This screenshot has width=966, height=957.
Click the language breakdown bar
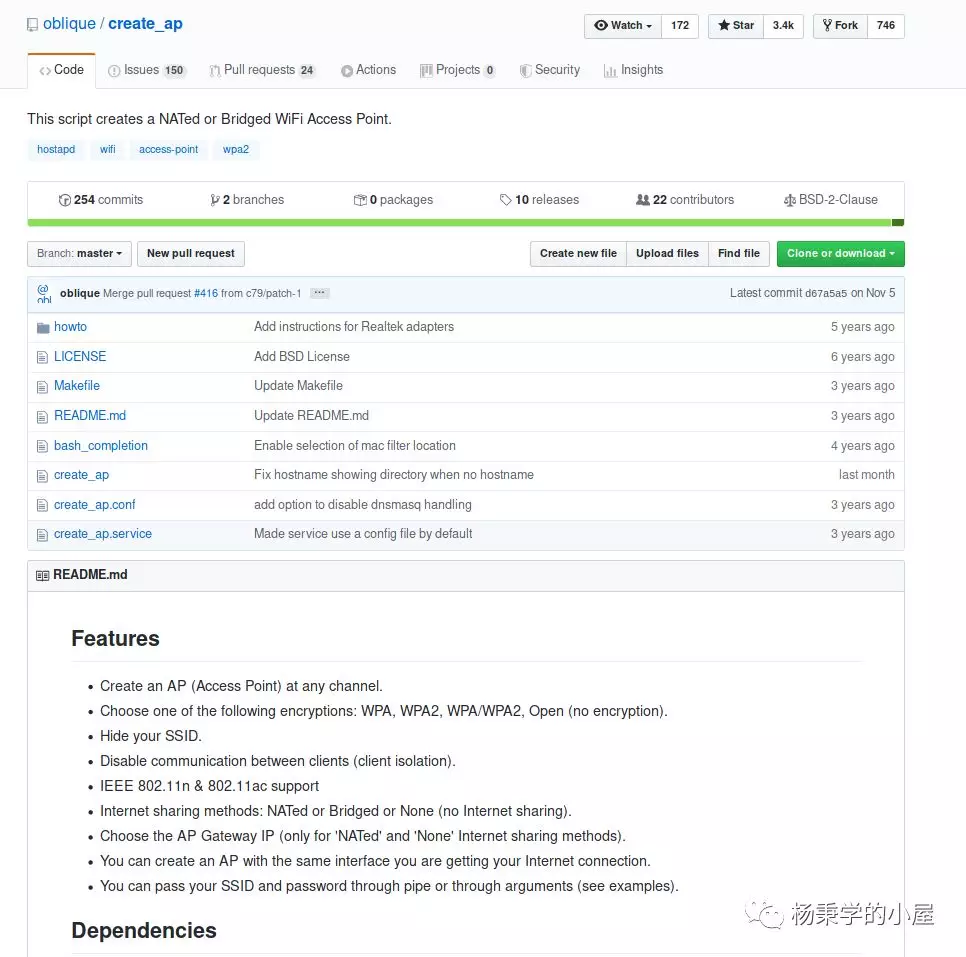tap(466, 222)
